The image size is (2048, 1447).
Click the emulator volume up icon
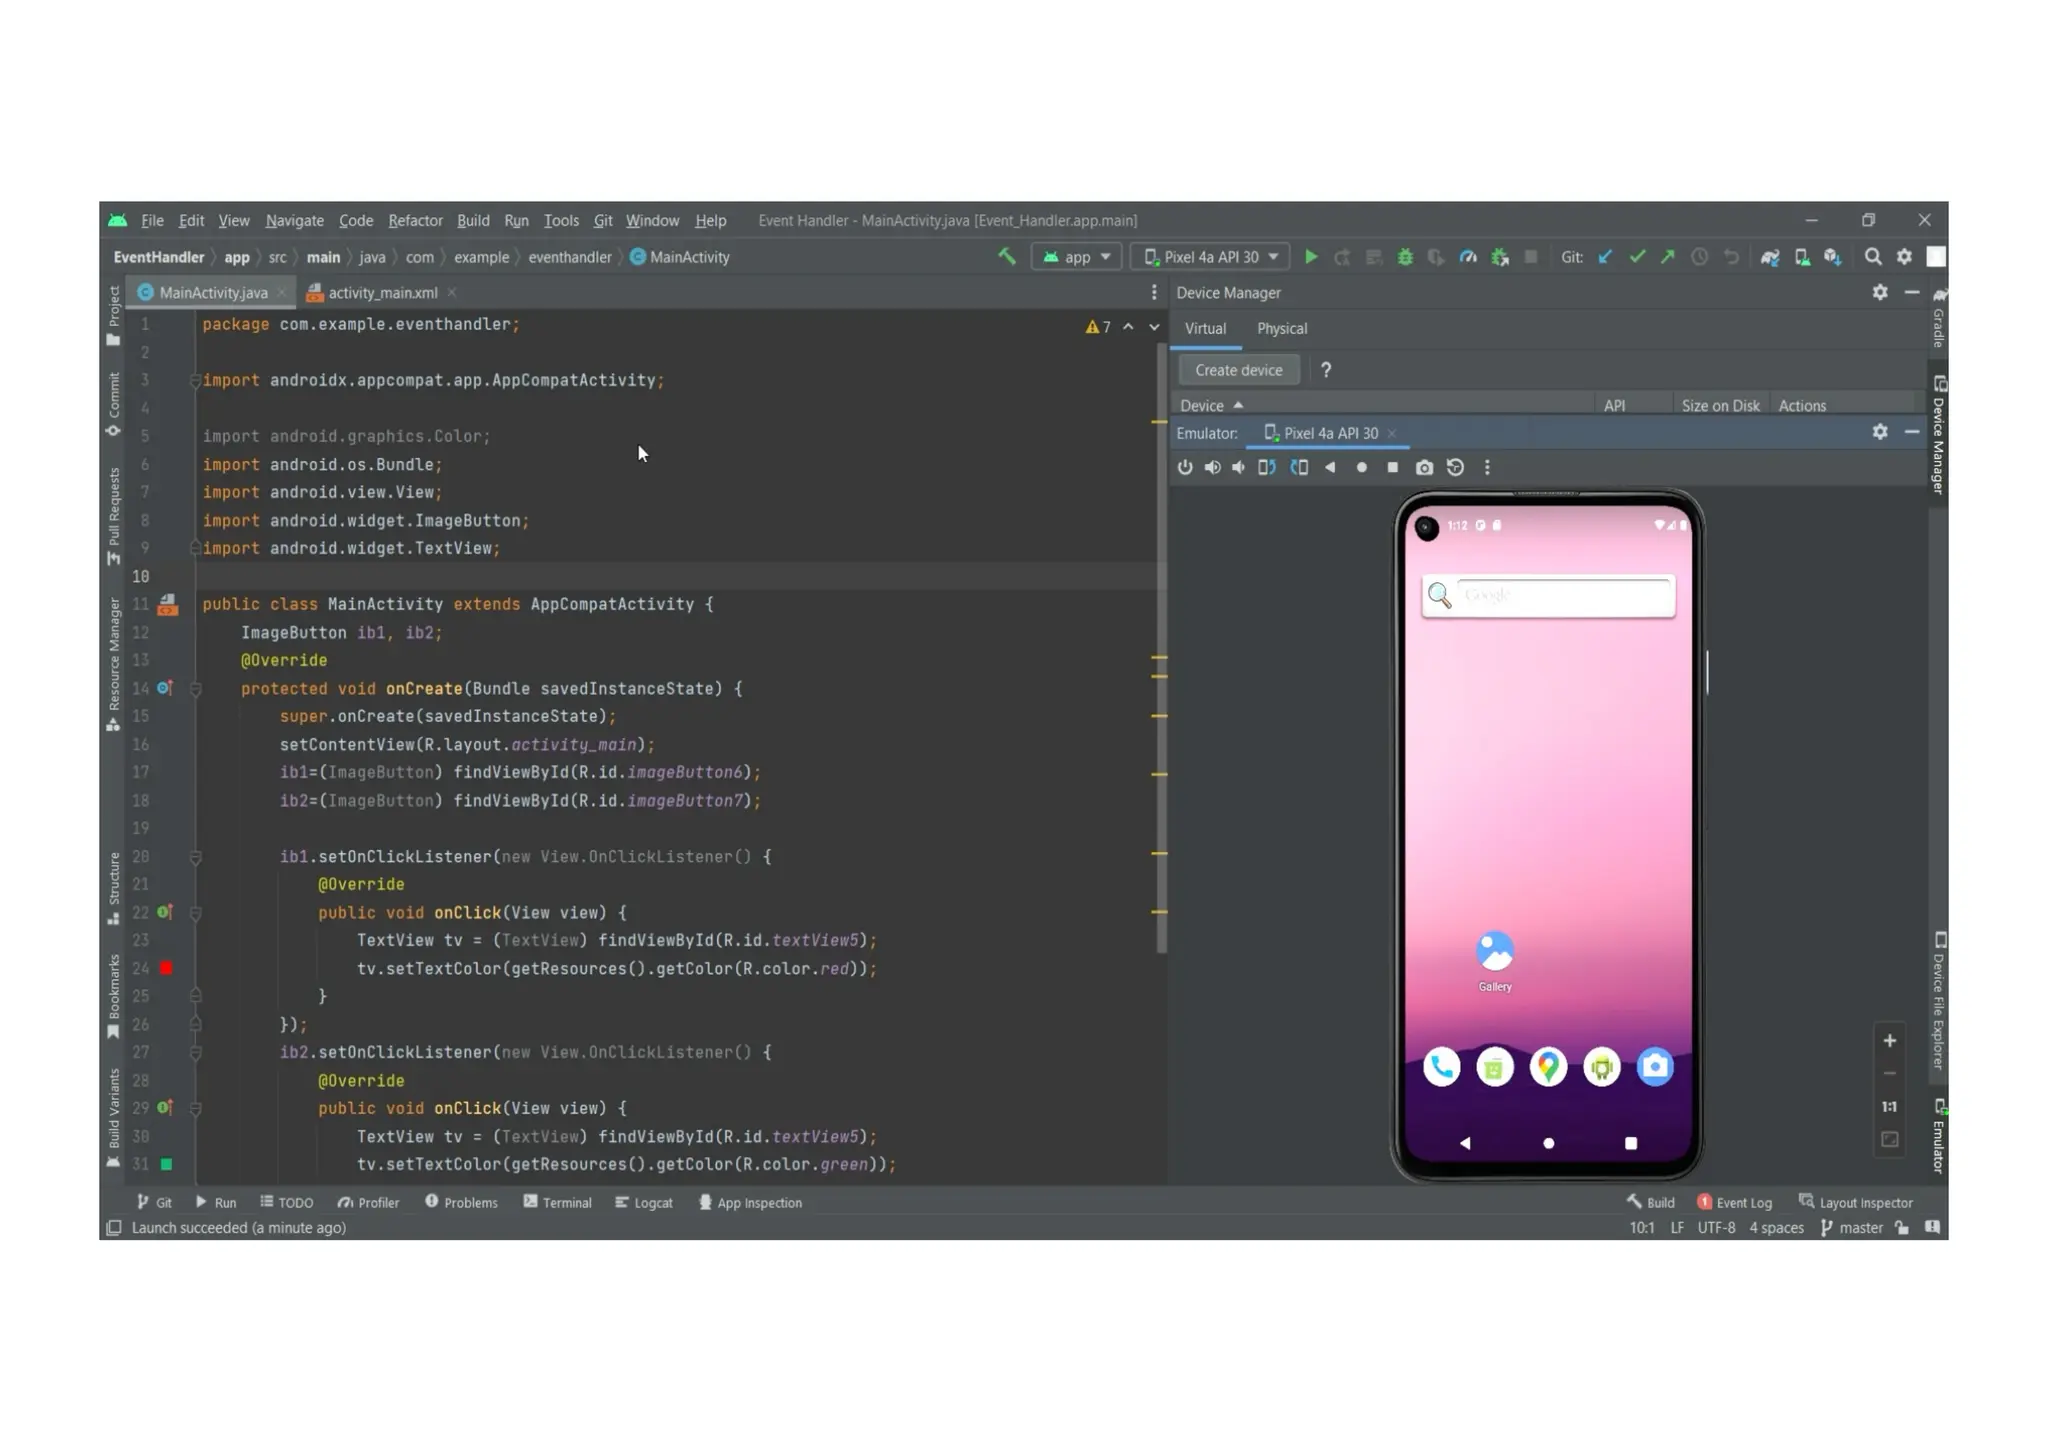click(x=1212, y=467)
